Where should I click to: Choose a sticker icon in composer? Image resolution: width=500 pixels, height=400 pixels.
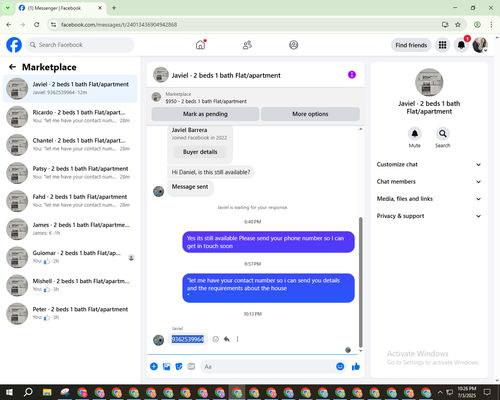pyautogui.click(x=179, y=367)
